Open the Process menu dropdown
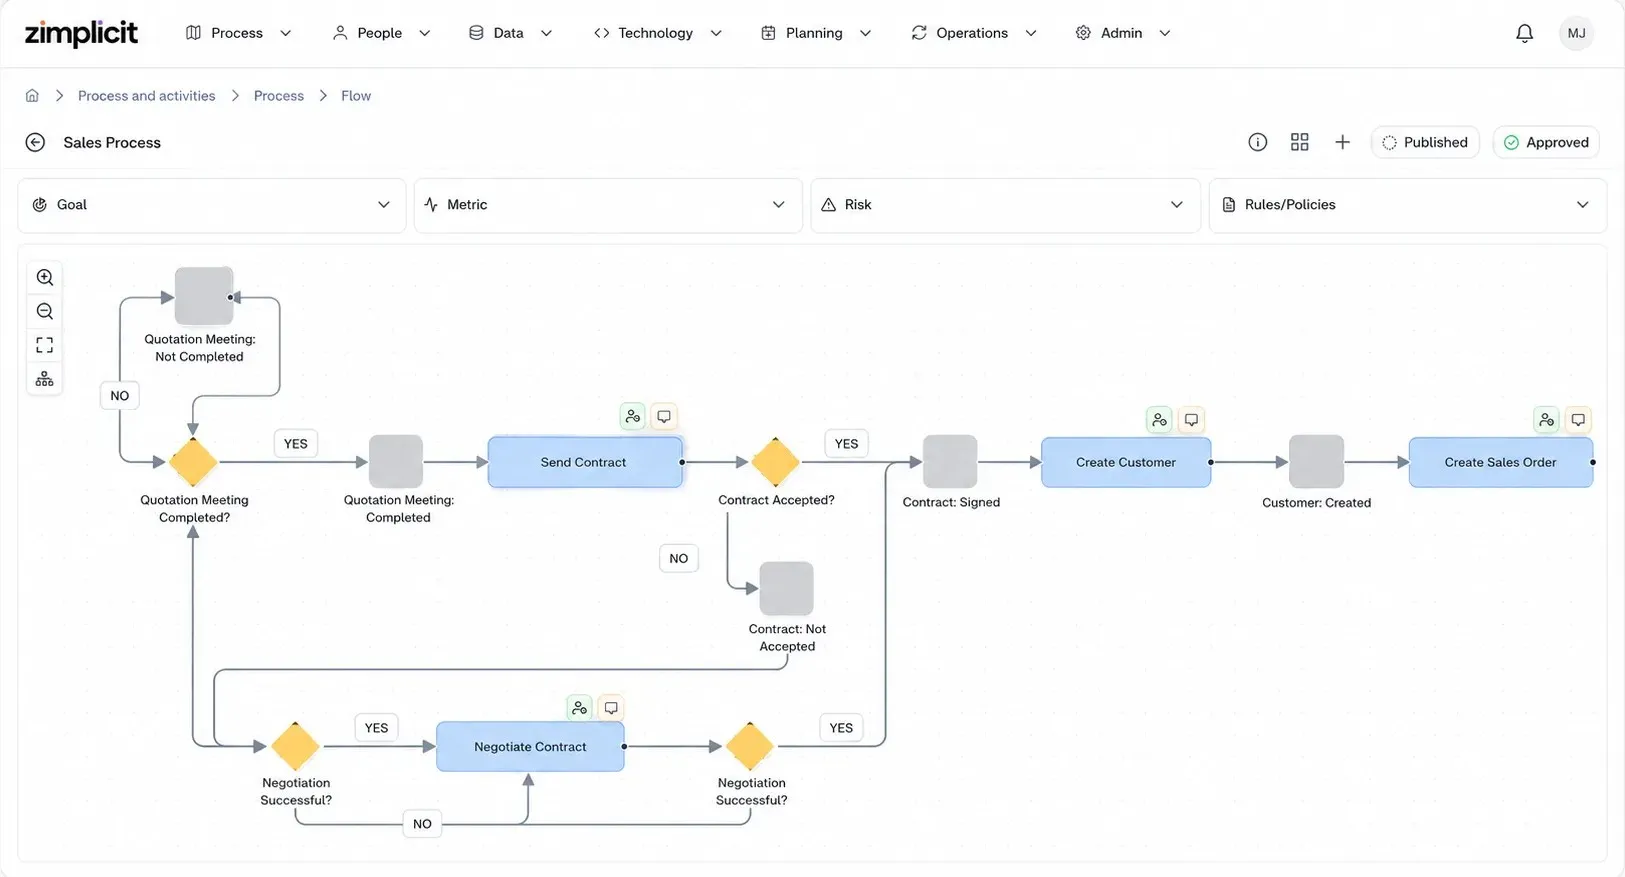Screen dimensions: 1625x877 click(239, 33)
